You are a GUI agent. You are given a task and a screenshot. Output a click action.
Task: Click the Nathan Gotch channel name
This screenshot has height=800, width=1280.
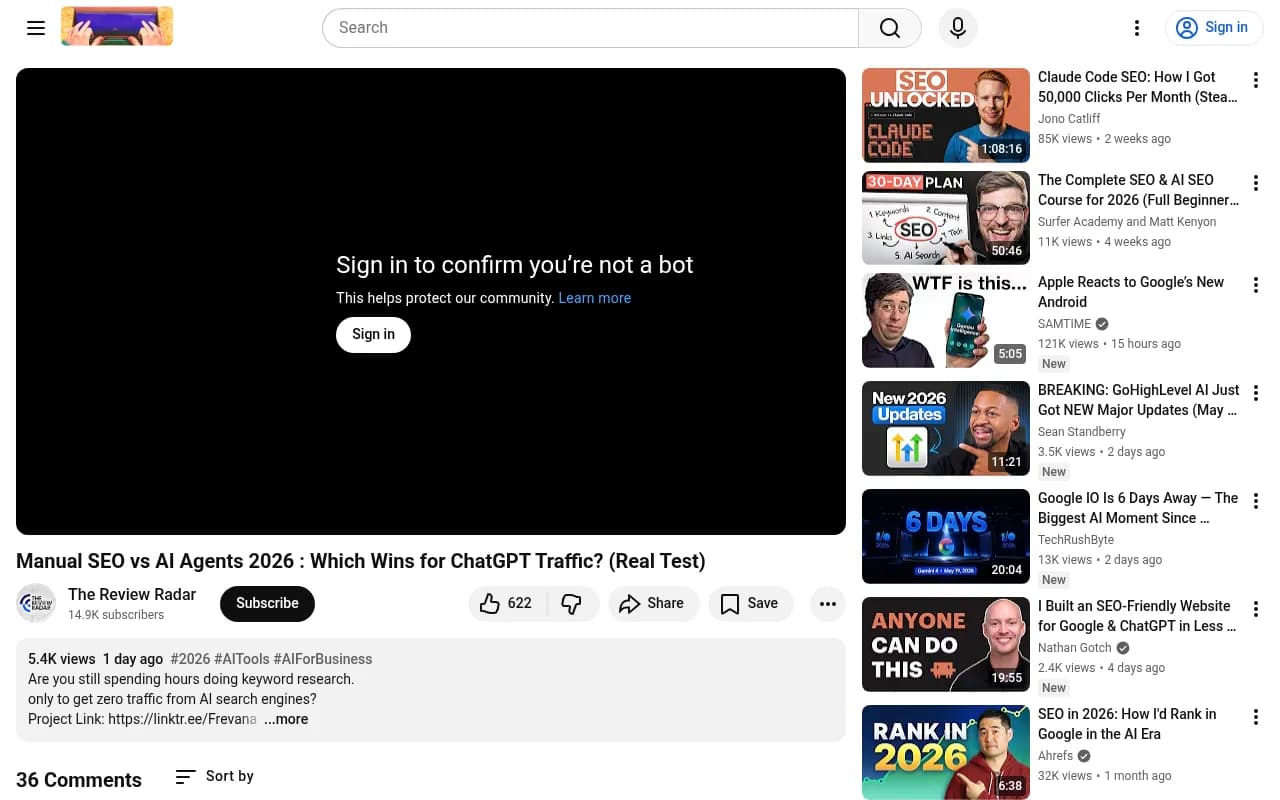coord(1075,648)
